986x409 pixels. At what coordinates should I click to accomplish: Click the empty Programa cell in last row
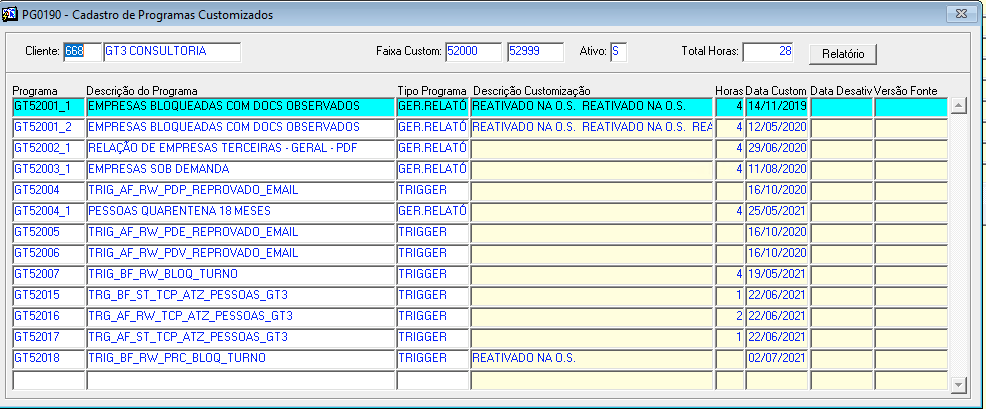click(48, 380)
